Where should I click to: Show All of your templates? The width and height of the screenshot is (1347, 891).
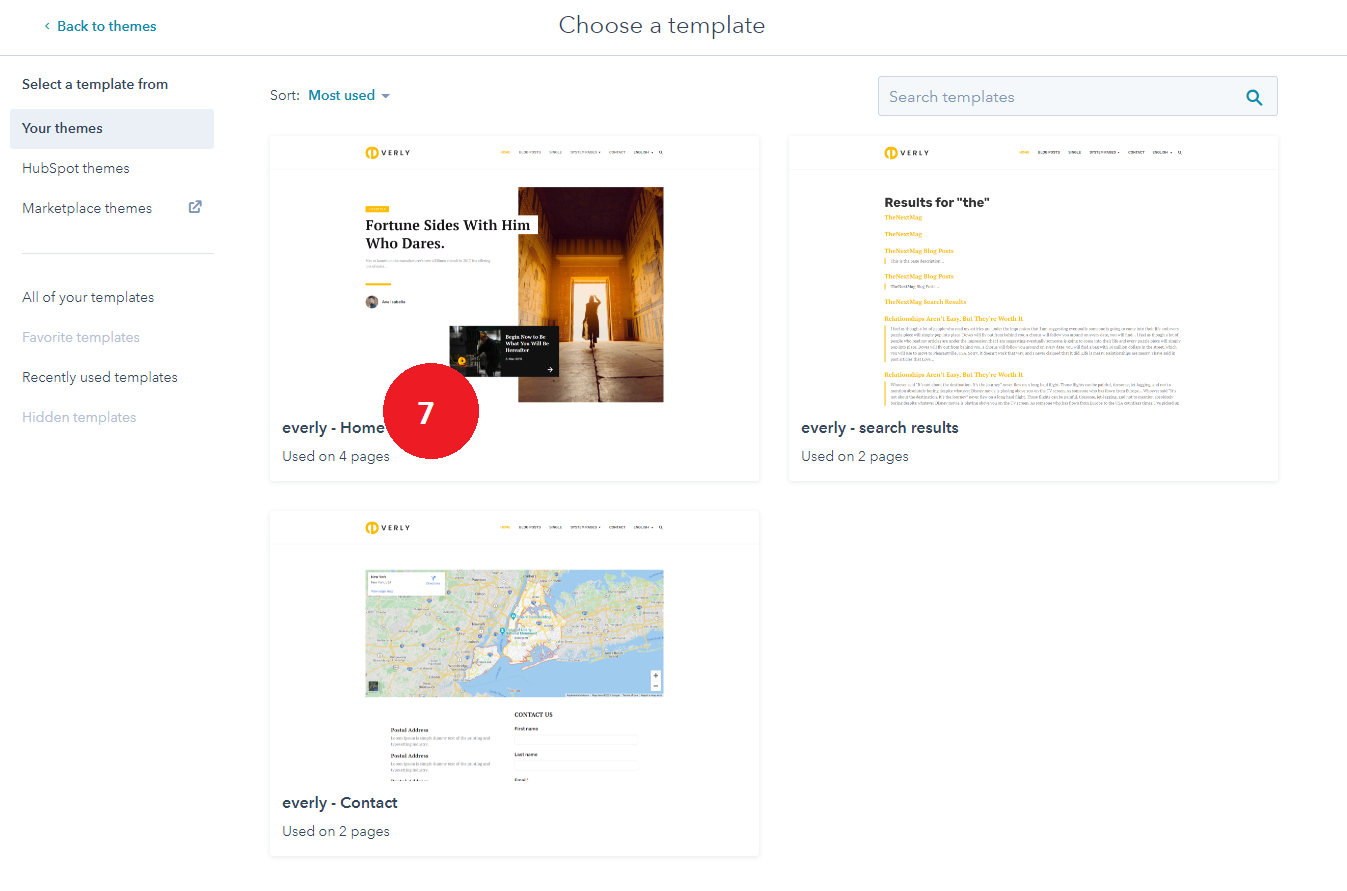click(88, 298)
